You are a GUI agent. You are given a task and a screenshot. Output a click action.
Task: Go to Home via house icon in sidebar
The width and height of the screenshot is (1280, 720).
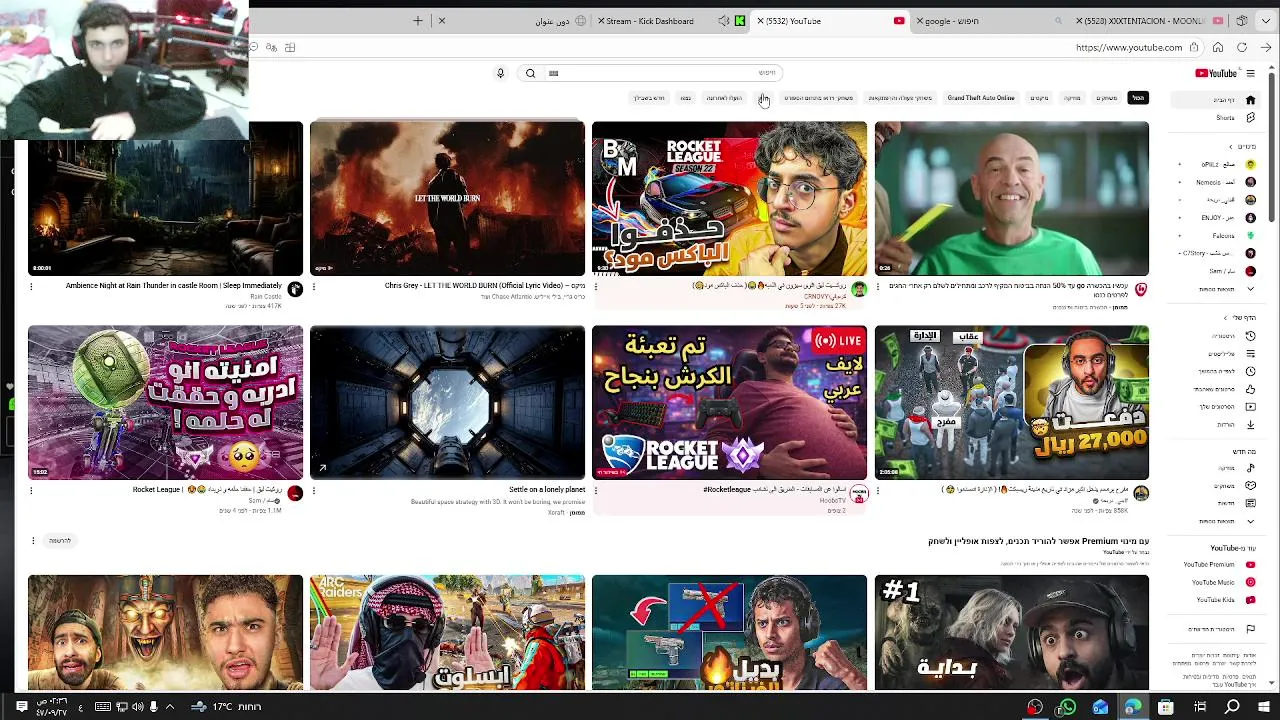tap(1250, 100)
